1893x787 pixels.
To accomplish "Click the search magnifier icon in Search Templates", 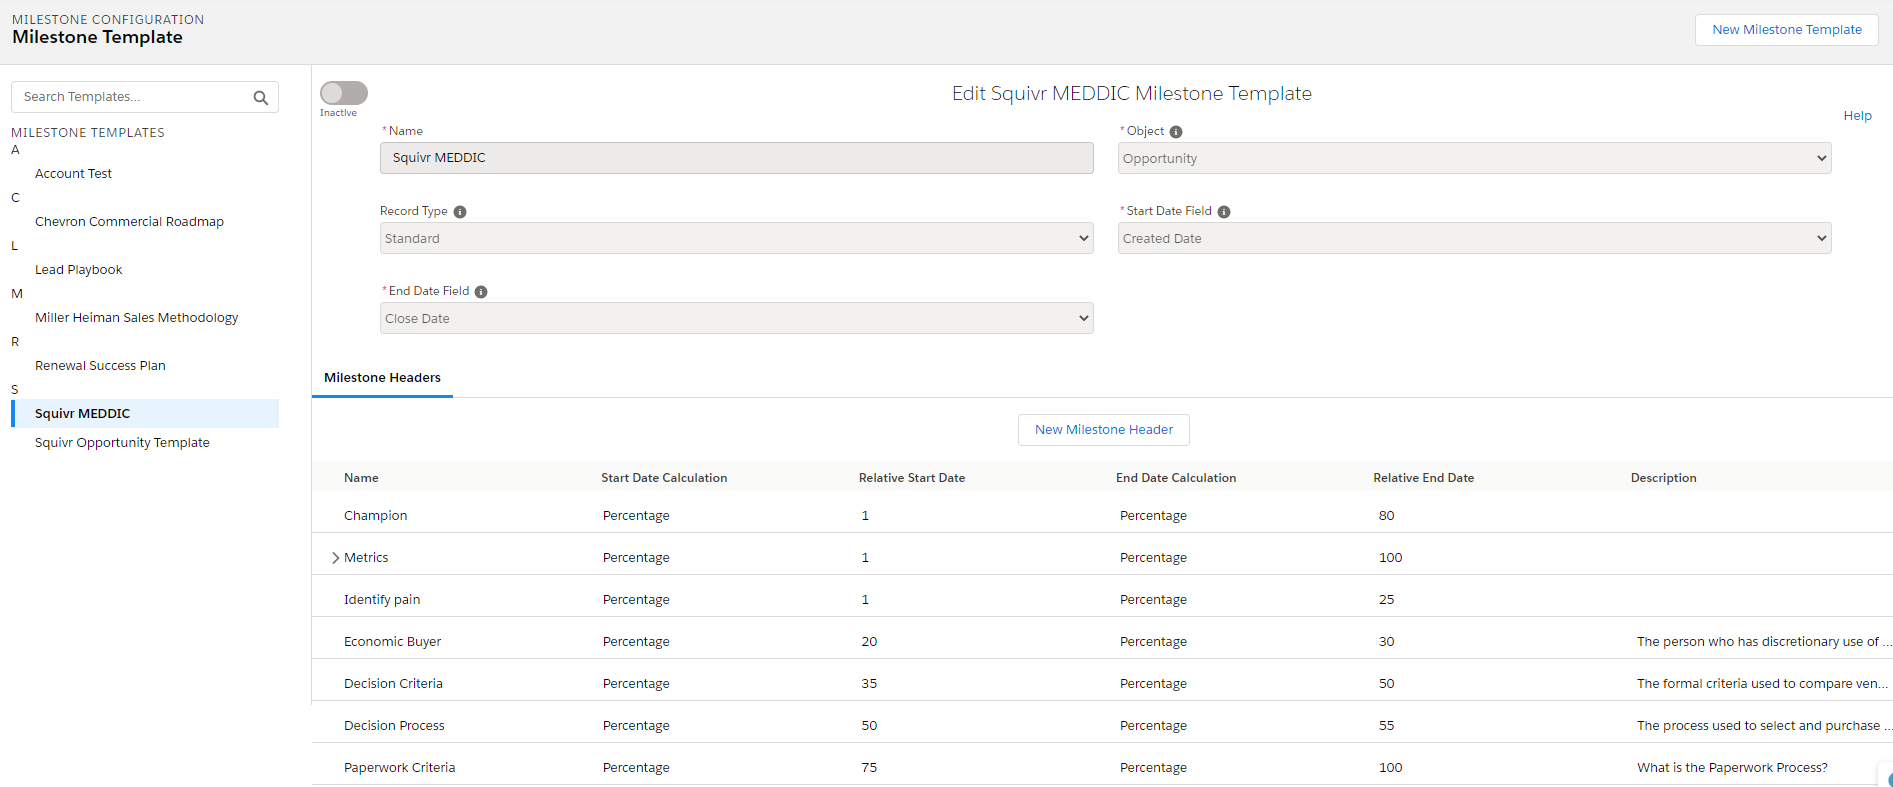I will (x=261, y=98).
